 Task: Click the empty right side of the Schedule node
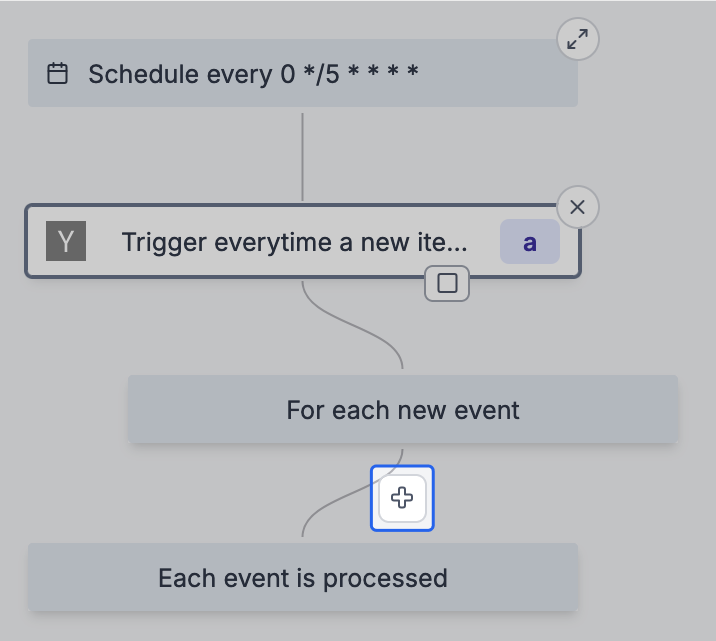point(498,73)
